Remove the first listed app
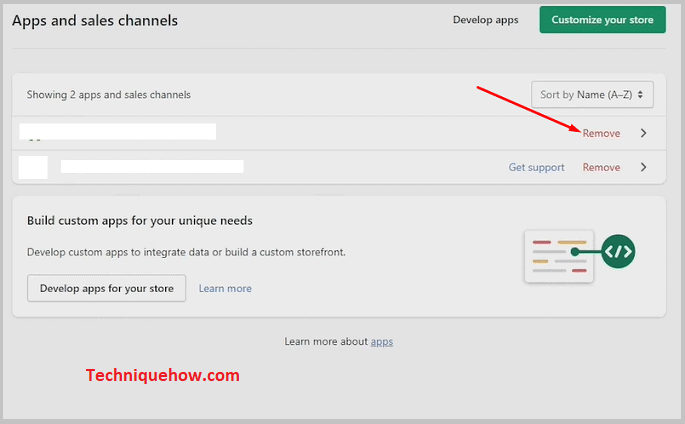Viewport: 685px width, 424px height. pos(601,133)
